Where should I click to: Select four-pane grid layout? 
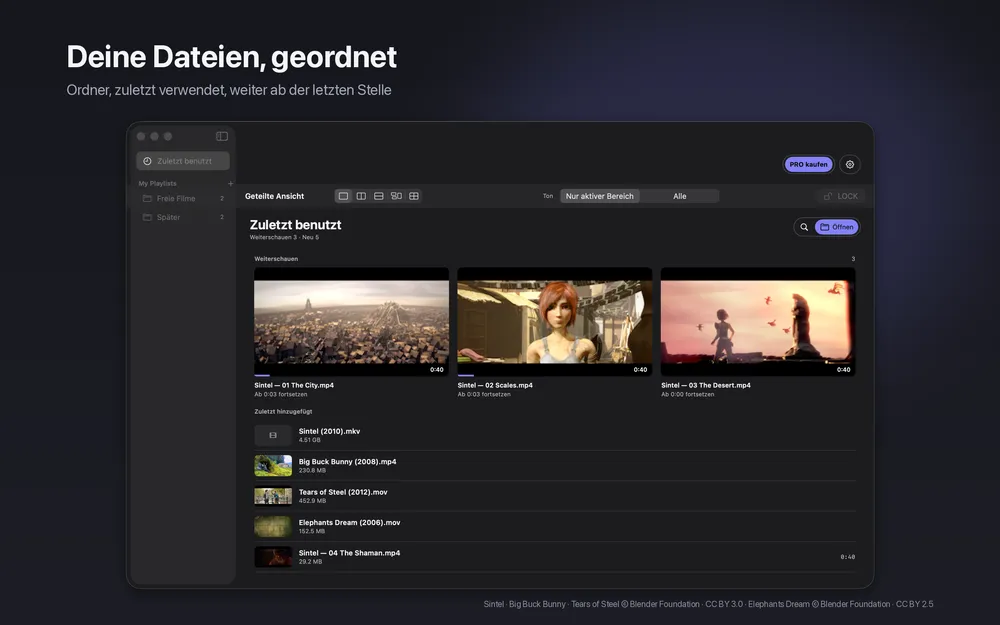point(414,196)
